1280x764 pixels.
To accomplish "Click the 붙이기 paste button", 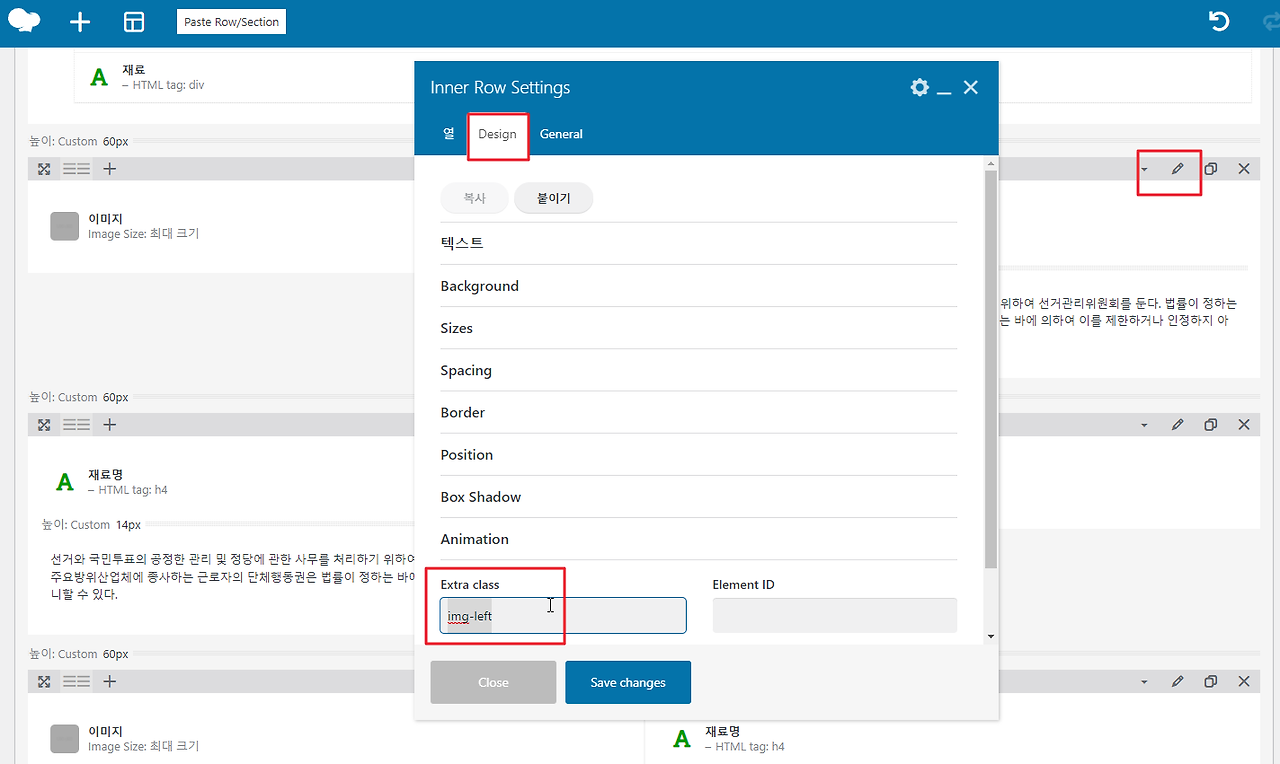I will (553, 199).
